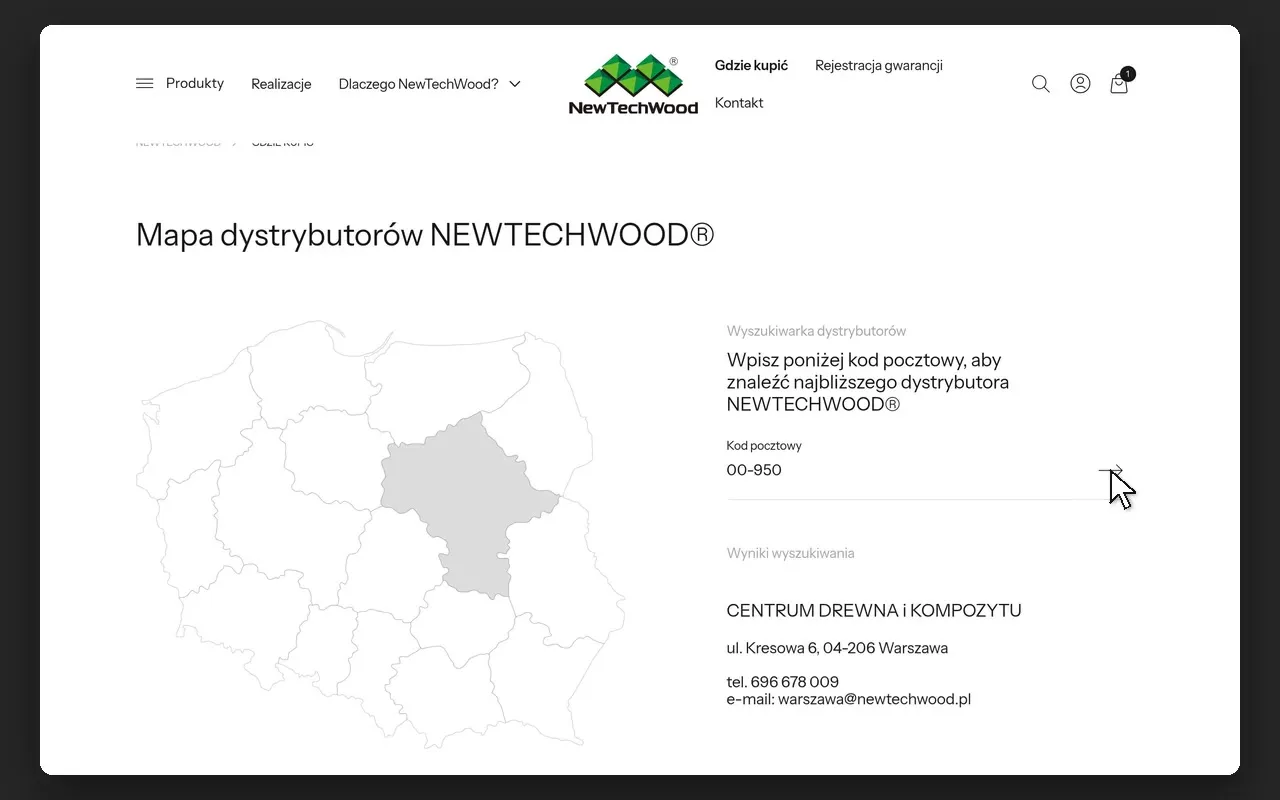
Task: Open the Produkty hamburger menu icon
Action: pyautogui.click(x=145, y=83)
